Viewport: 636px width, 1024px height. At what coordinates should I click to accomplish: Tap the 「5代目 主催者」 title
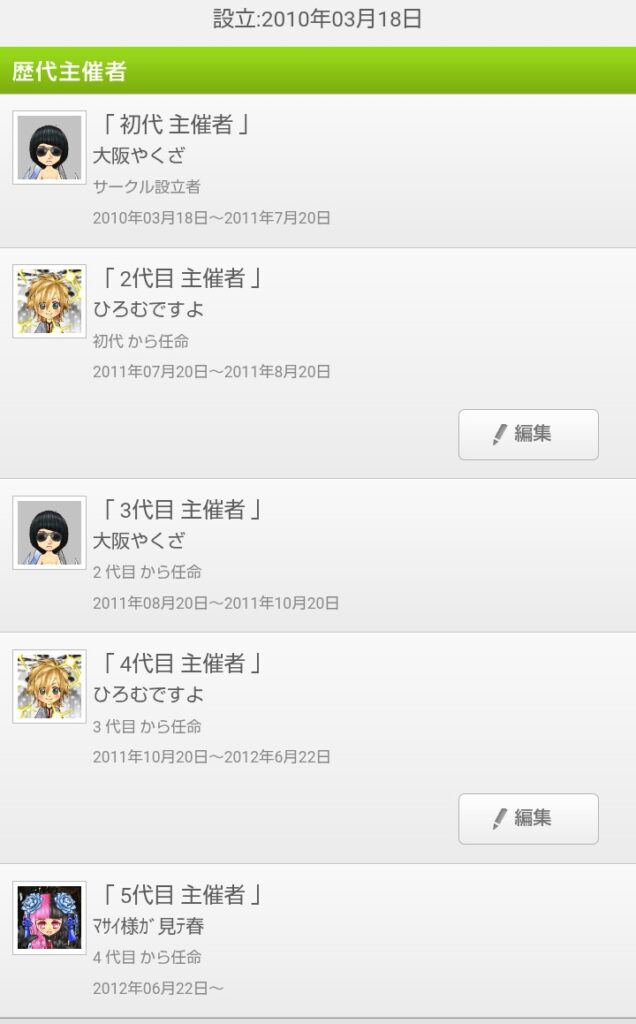coord(181,895)
